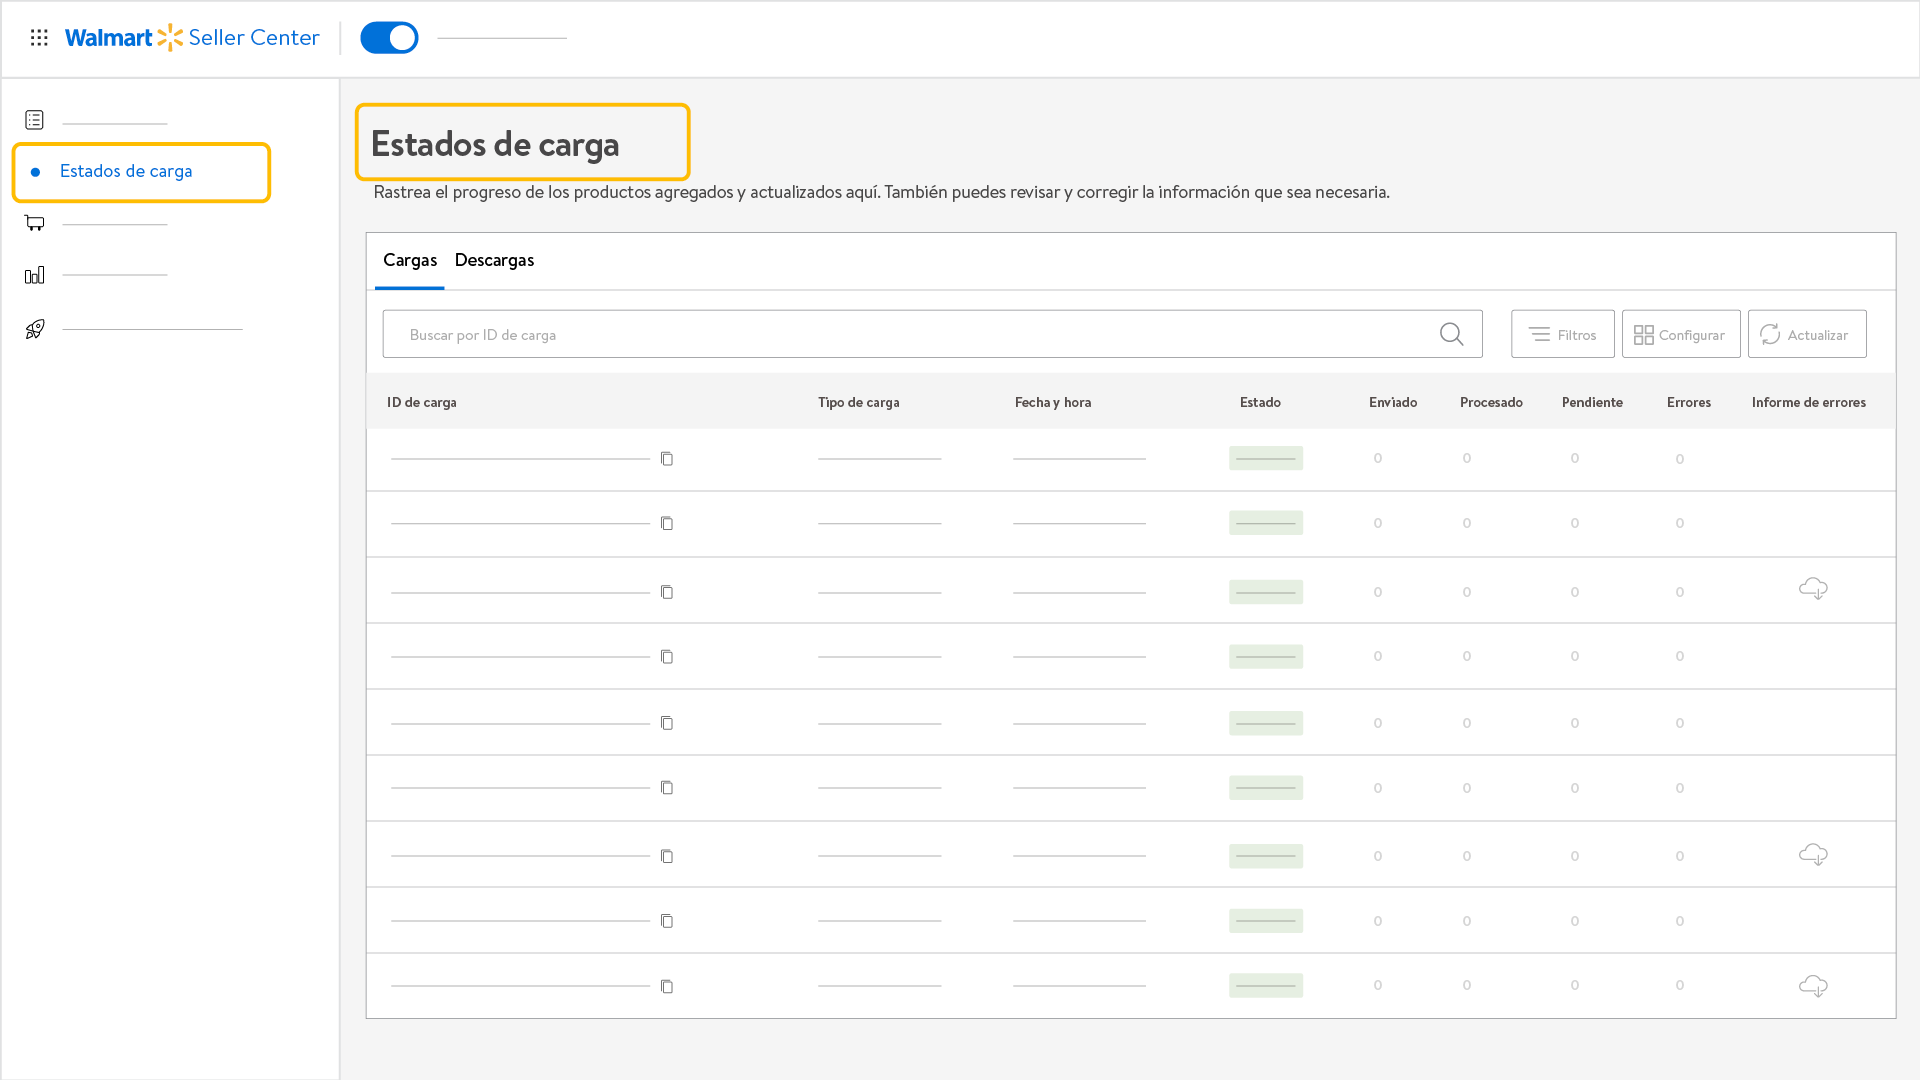This screenshot has width=1920, height=1080.
Task: Download error report in the seventh row
Action: (x=1813, y=855)
